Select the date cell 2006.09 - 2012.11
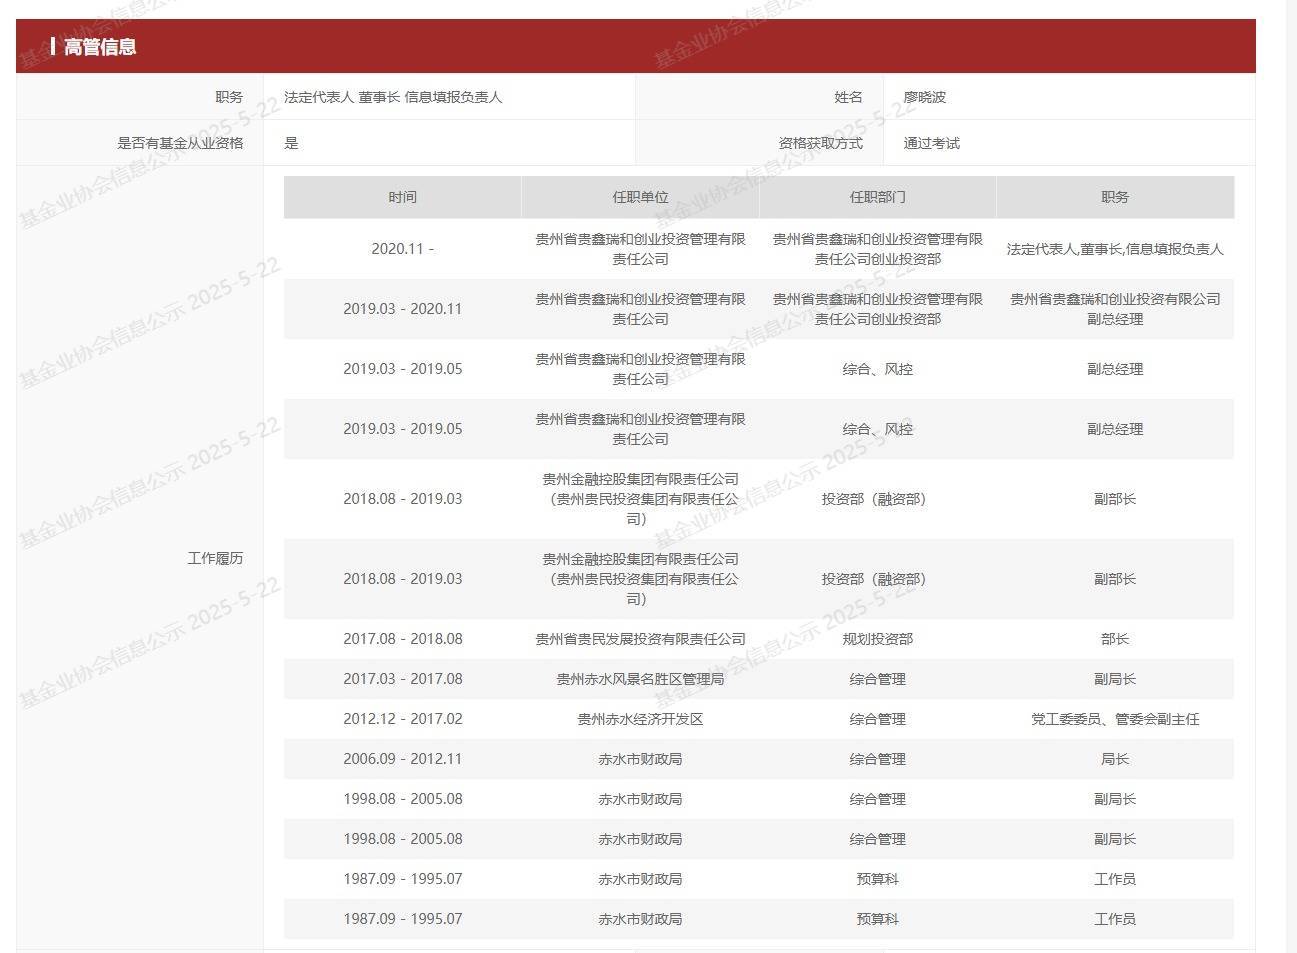 pyautogui.click(x=403, y=759)
